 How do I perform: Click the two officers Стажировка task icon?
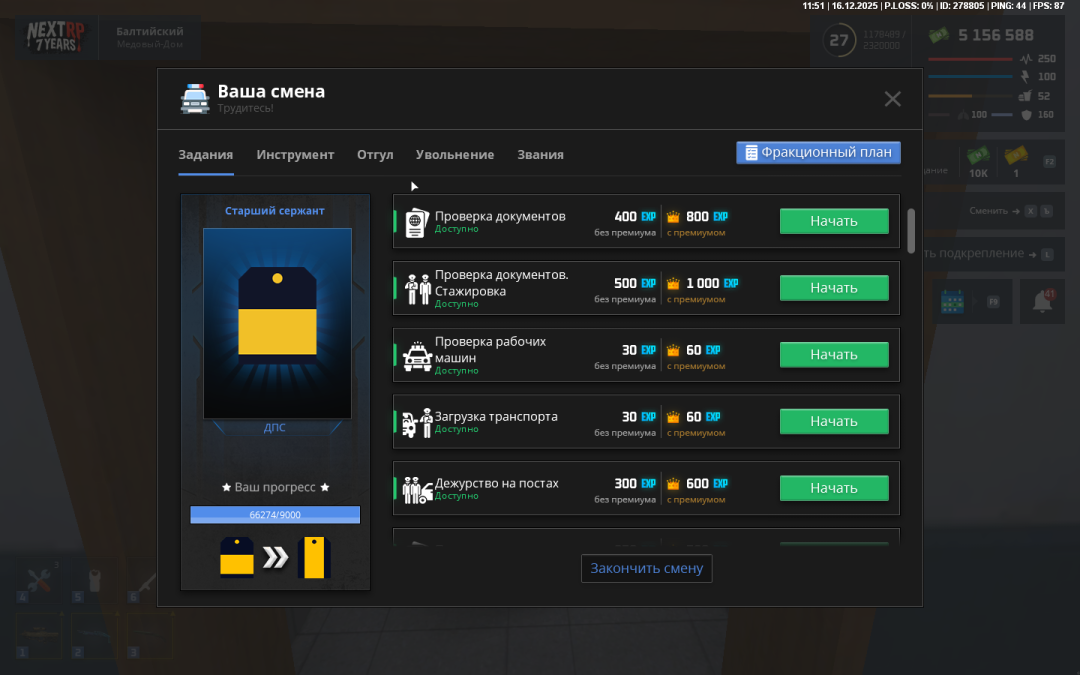[416, 288]
